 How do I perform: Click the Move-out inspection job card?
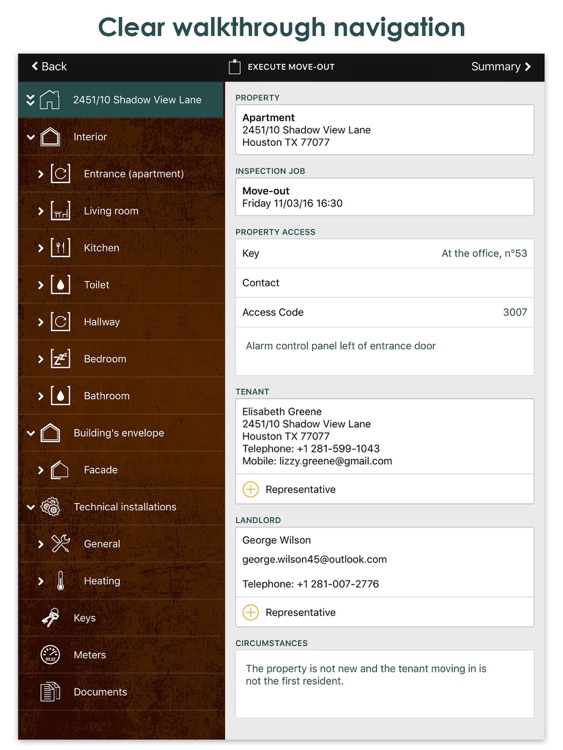385,197
